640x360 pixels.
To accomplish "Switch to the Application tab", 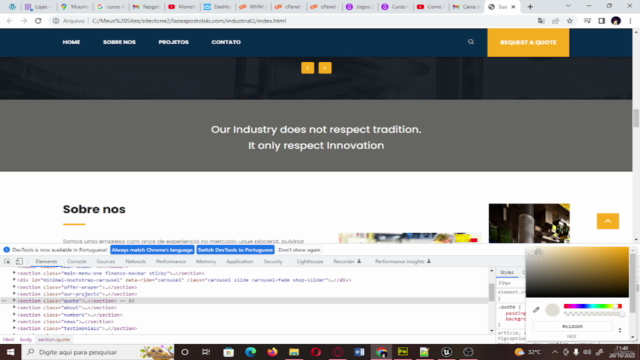I will pyautogui.click(x=240, y=261).
